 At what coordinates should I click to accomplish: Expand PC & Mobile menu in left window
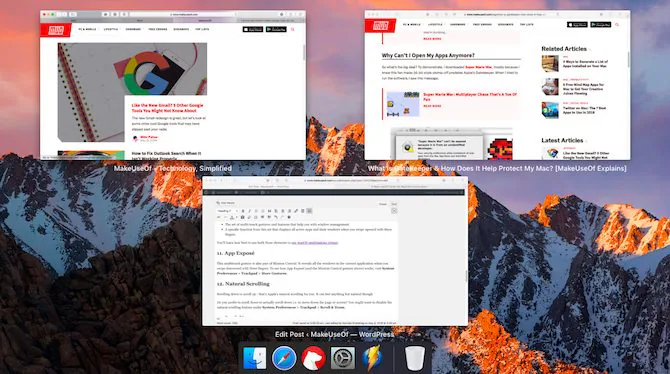pos(88,29)
